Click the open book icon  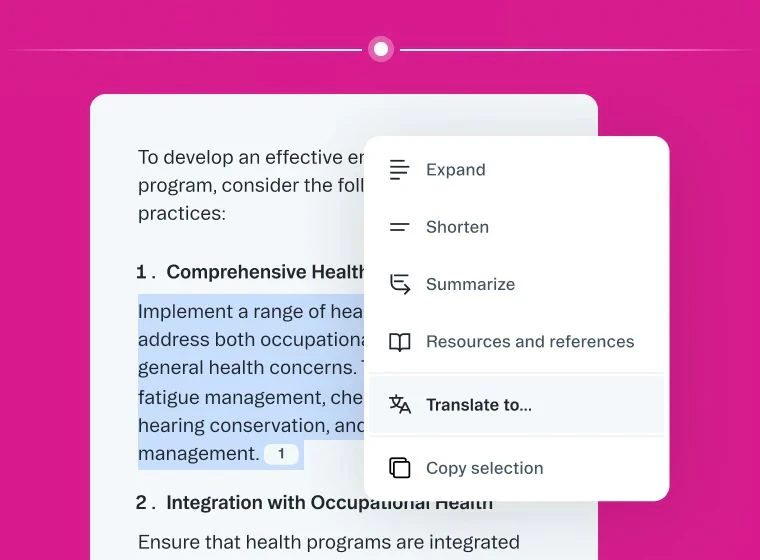click(x=400, y=342)
